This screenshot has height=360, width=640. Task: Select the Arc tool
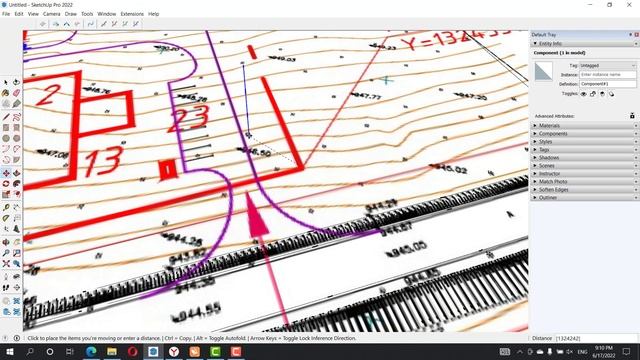[x=6, y=149]
